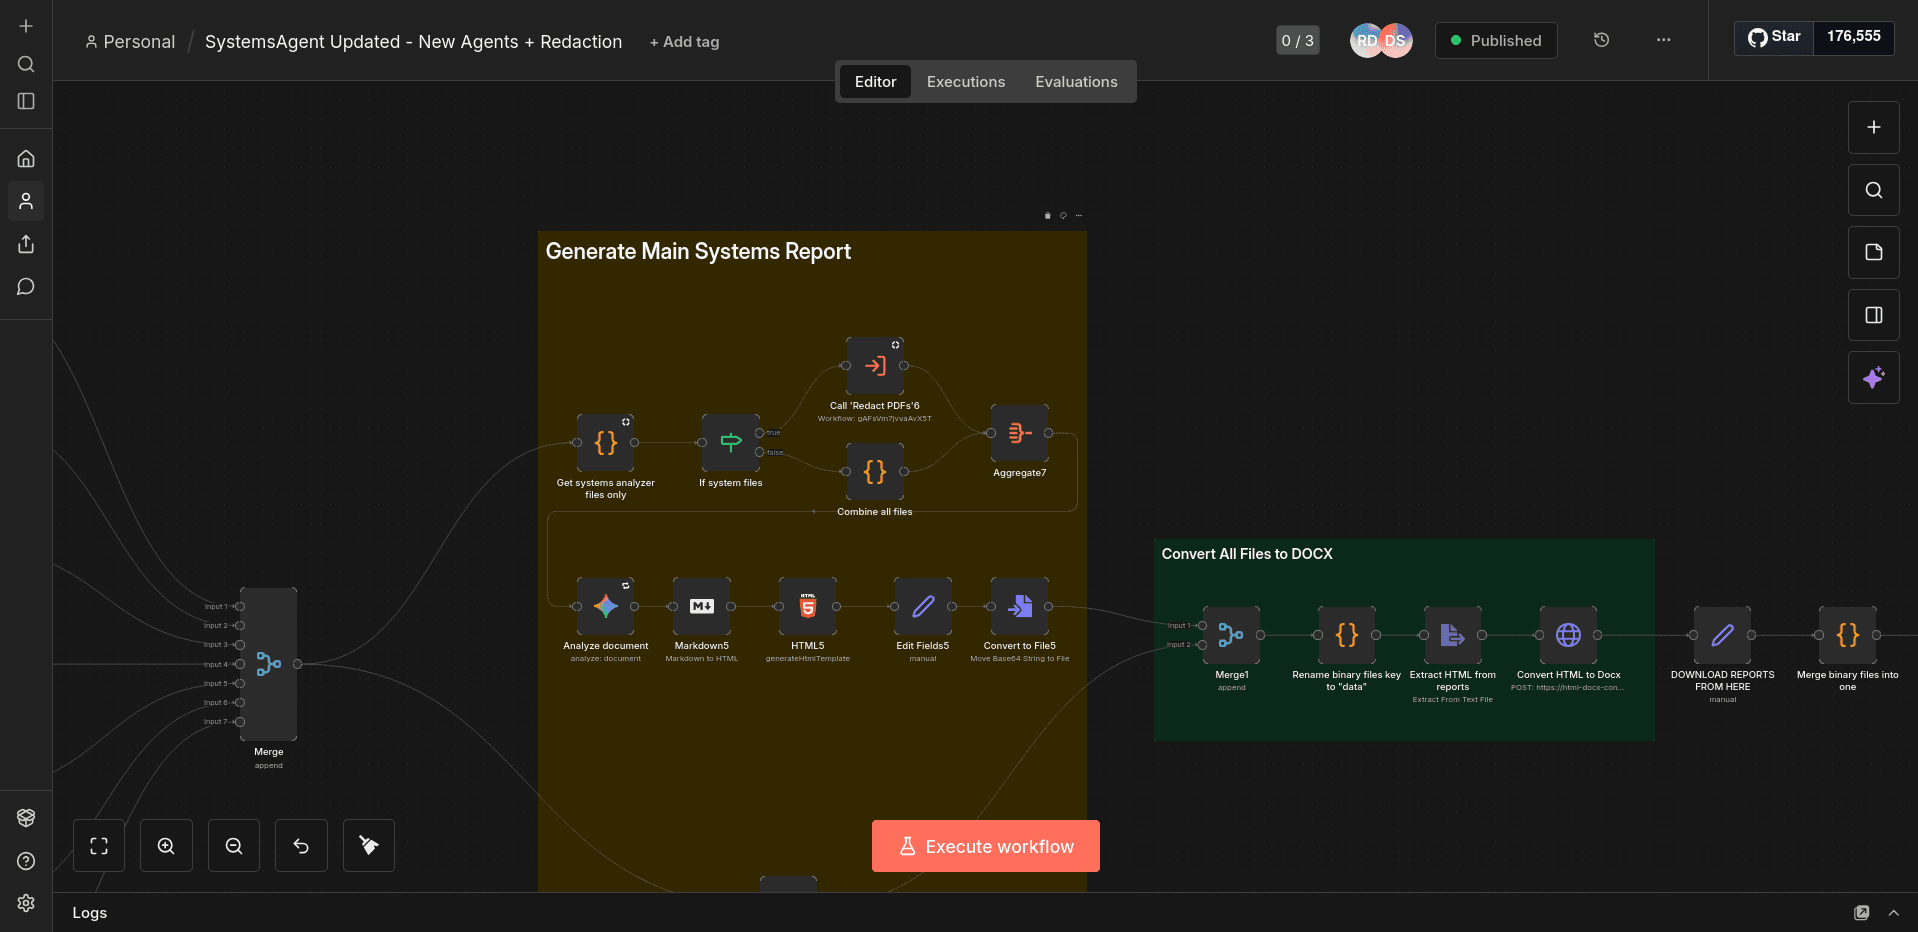Image resolution: width=1918 pixels, height=932 pixels.
Task: Open the Generate Main Systems Report note options
Action: 1078,215
